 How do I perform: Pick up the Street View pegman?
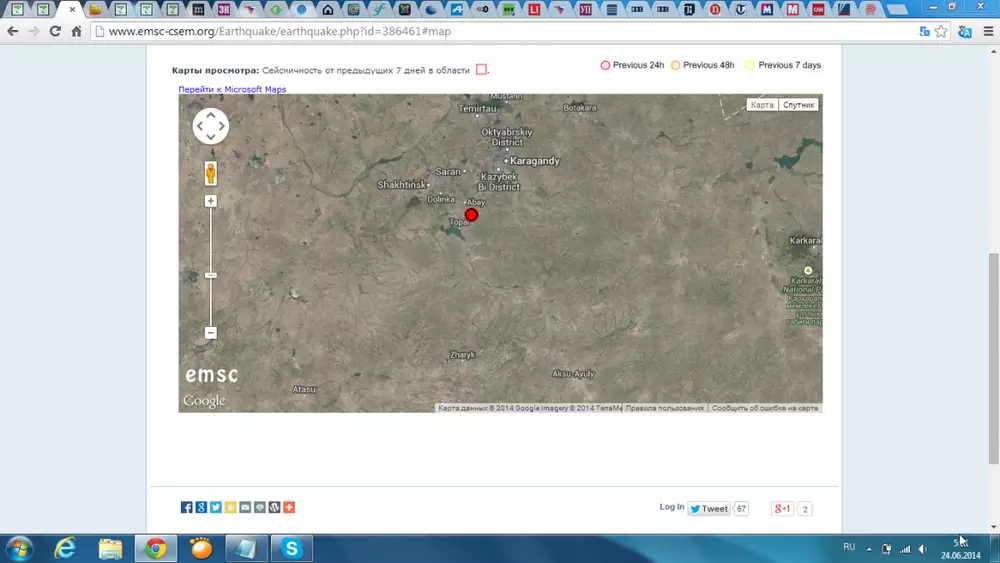210,173
